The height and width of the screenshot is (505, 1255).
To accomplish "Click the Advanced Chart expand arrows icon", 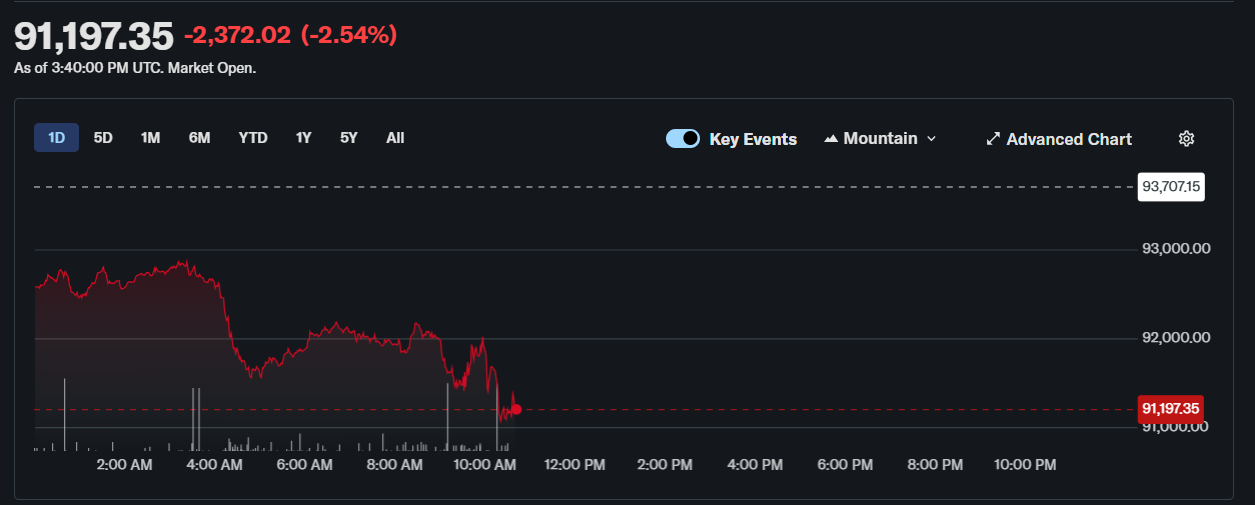I will tap(993, 139).
